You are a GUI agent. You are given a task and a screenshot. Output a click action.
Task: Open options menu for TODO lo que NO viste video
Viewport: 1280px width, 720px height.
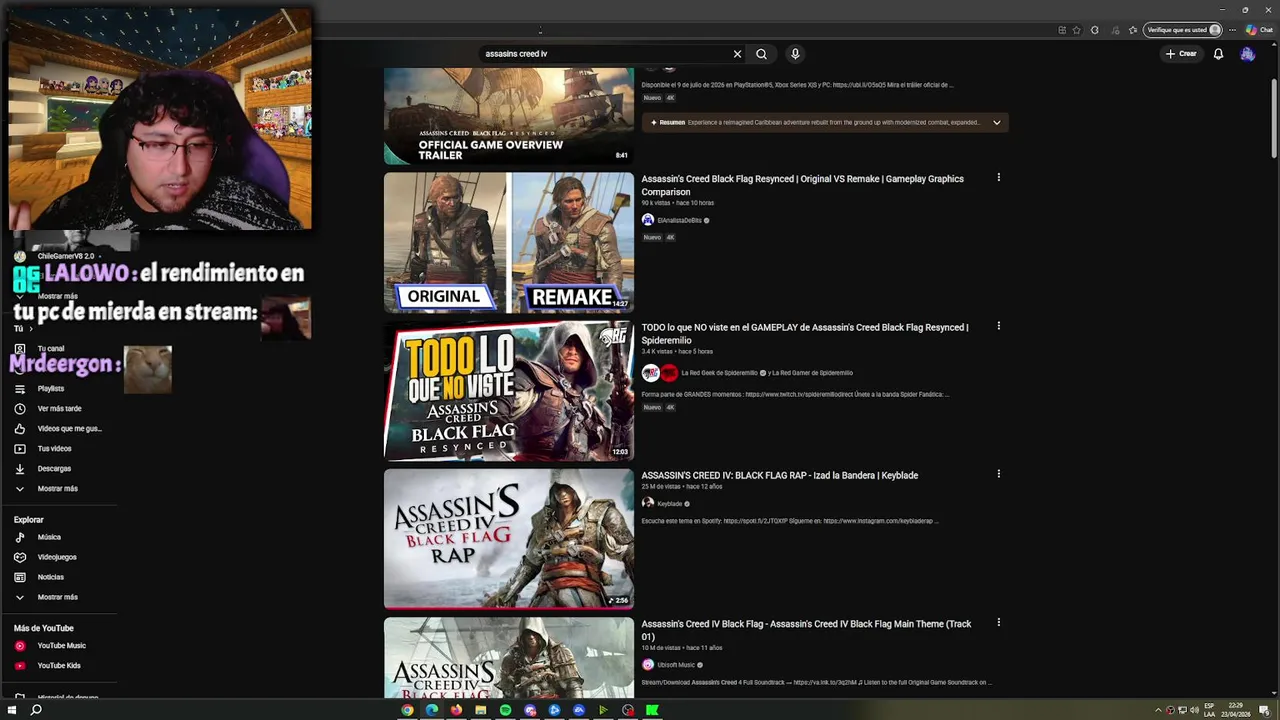pos(998,326)
